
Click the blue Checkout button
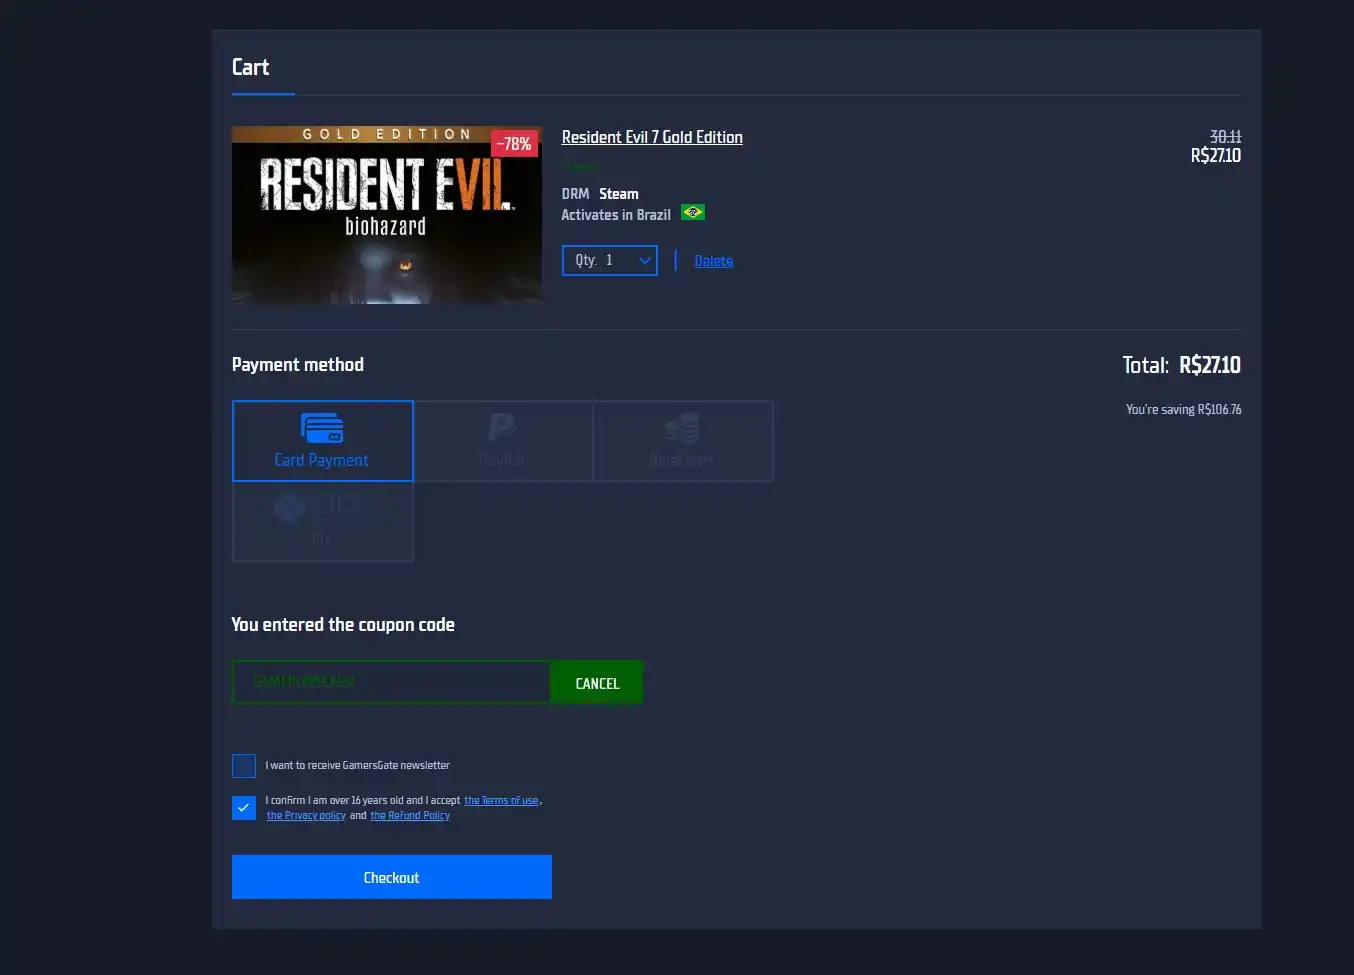tap(392, 877)
